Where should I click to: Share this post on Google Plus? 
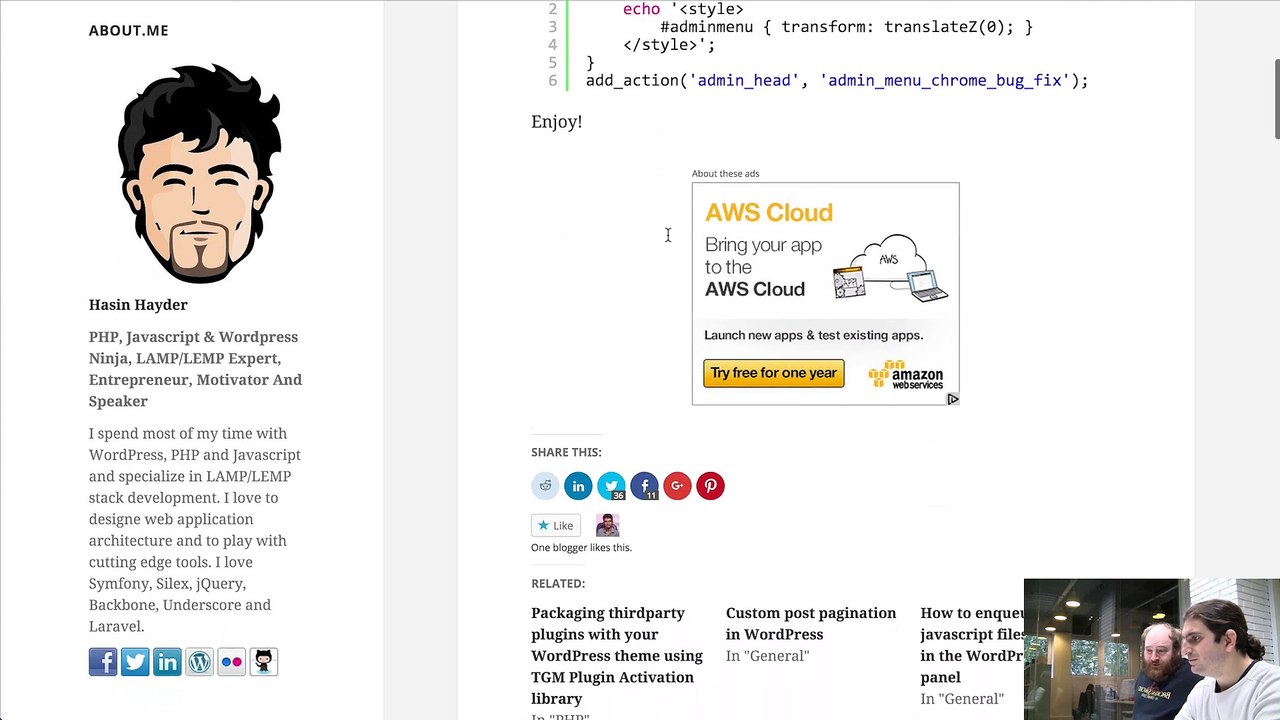[x=677, y=486]
